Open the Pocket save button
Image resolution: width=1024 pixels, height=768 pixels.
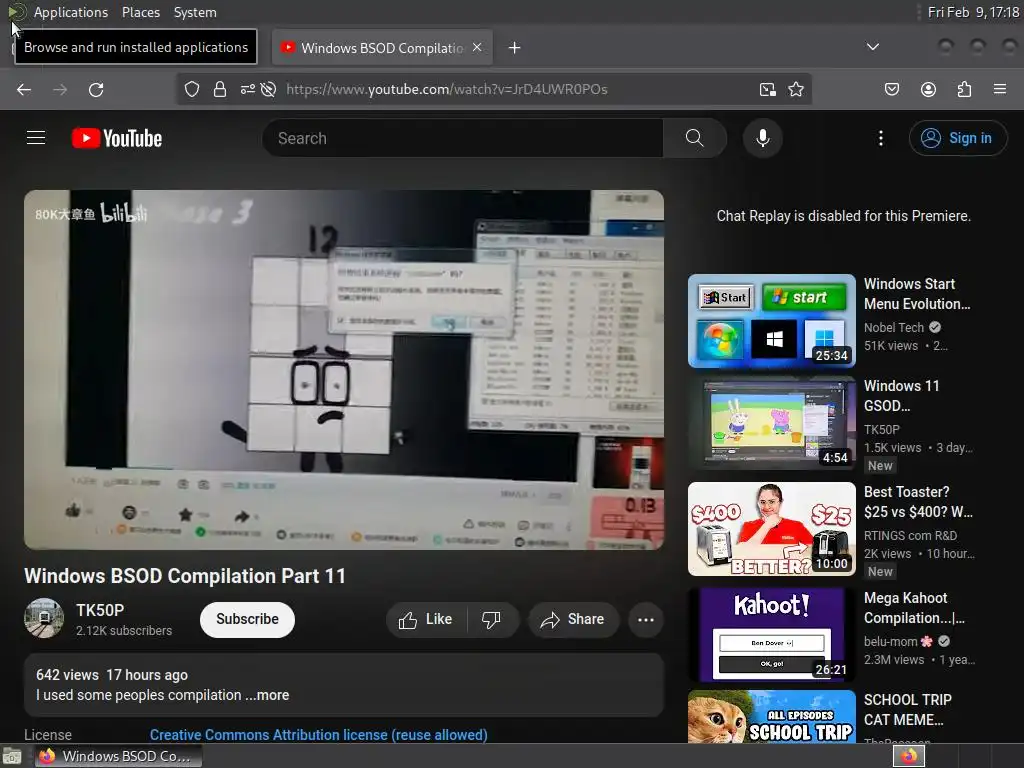coord(891,89)
